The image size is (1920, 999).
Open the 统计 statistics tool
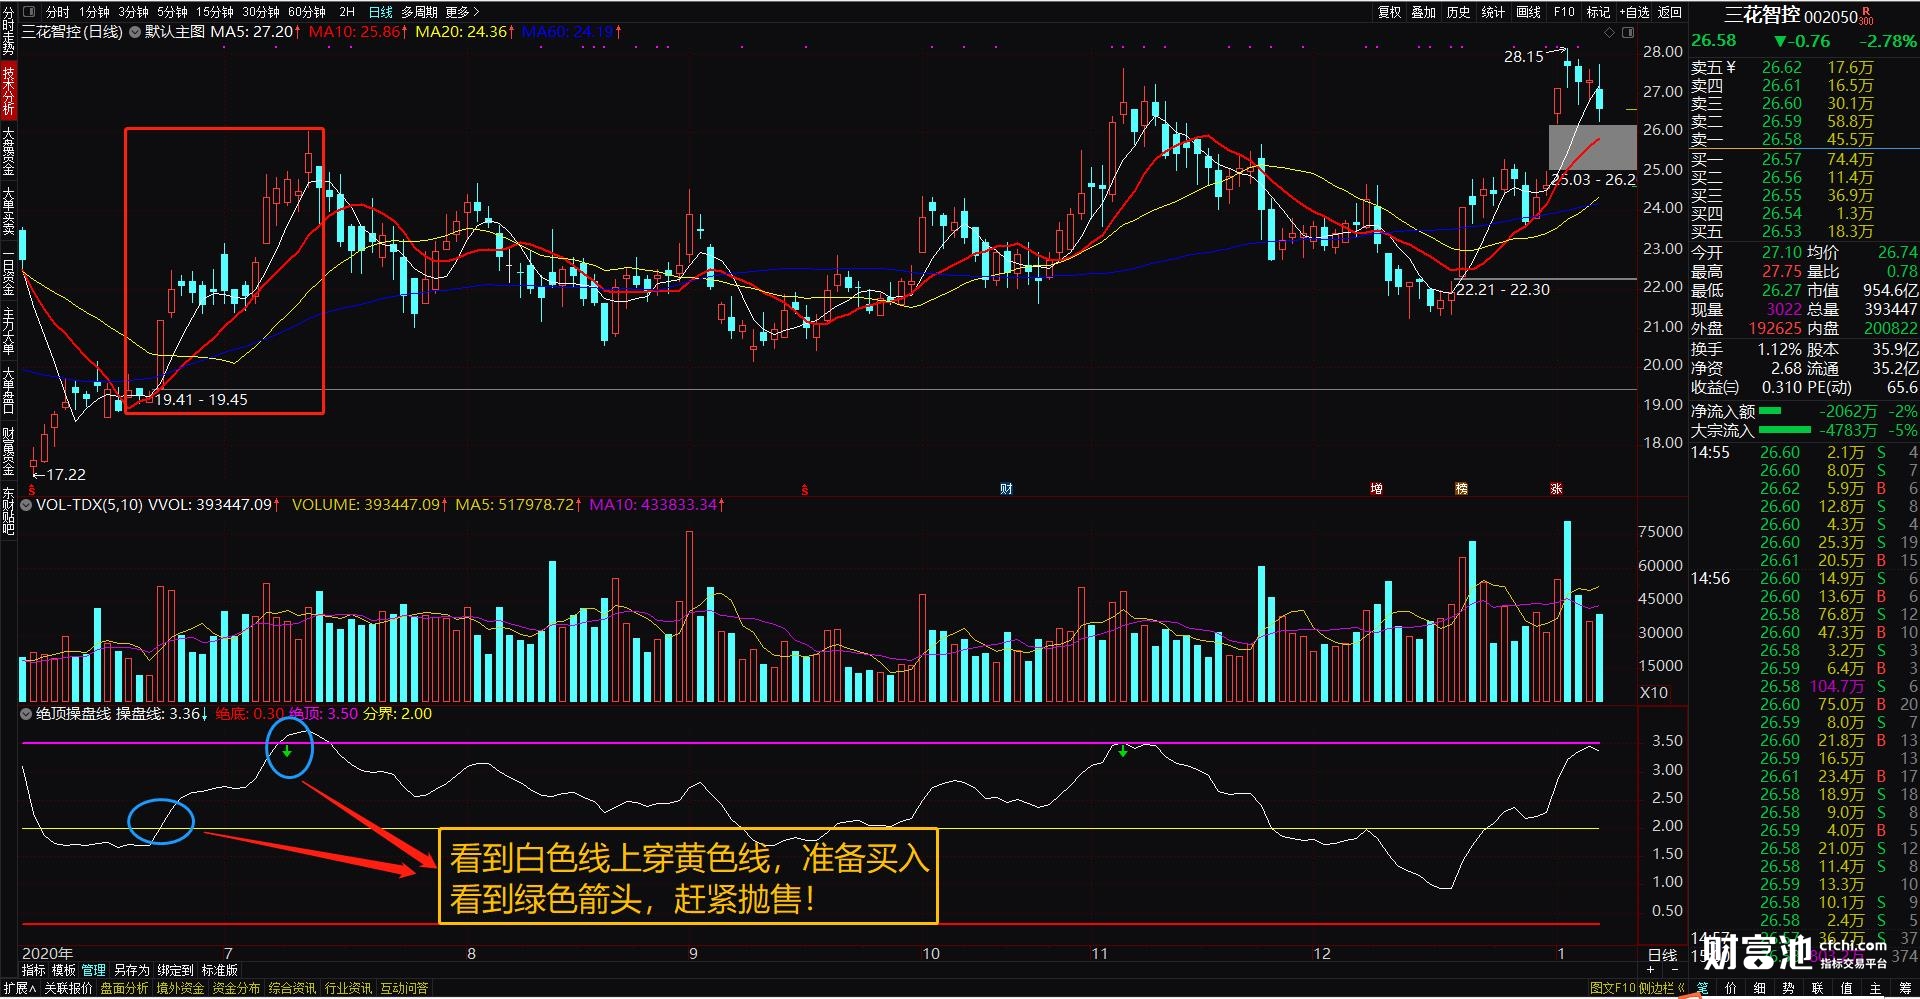point(1493,12)
